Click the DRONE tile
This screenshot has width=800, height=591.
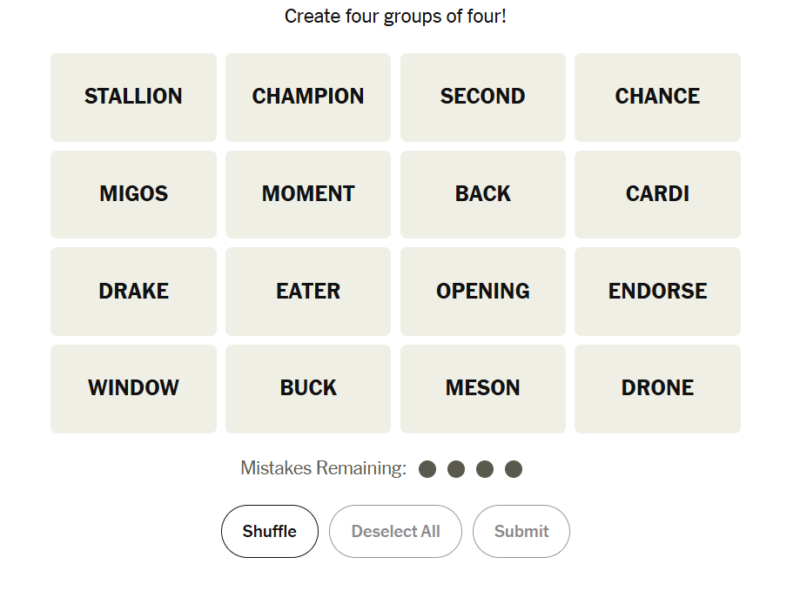(657, 388)
